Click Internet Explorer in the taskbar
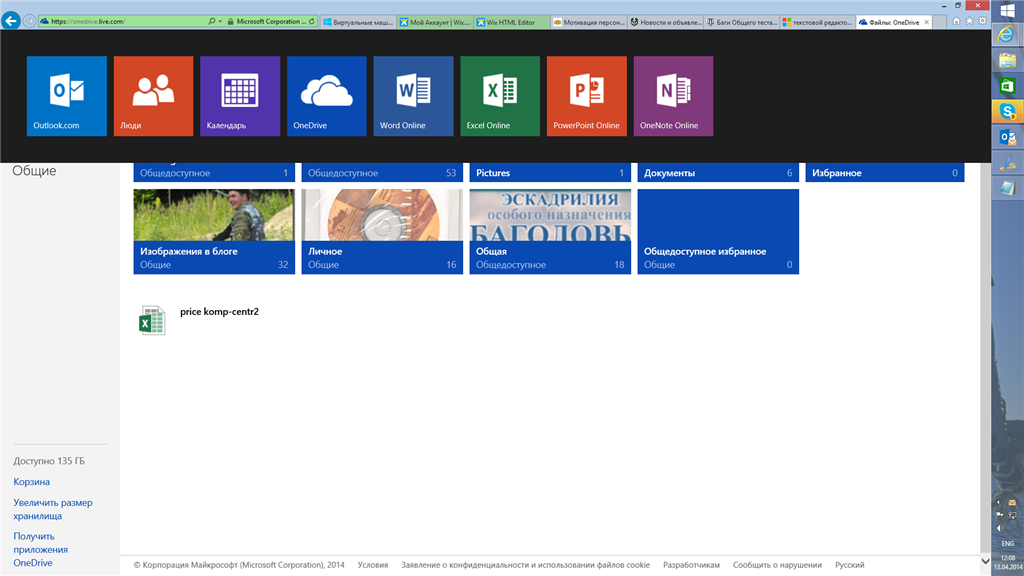 pyautogui.click(x=1008, y=35)
